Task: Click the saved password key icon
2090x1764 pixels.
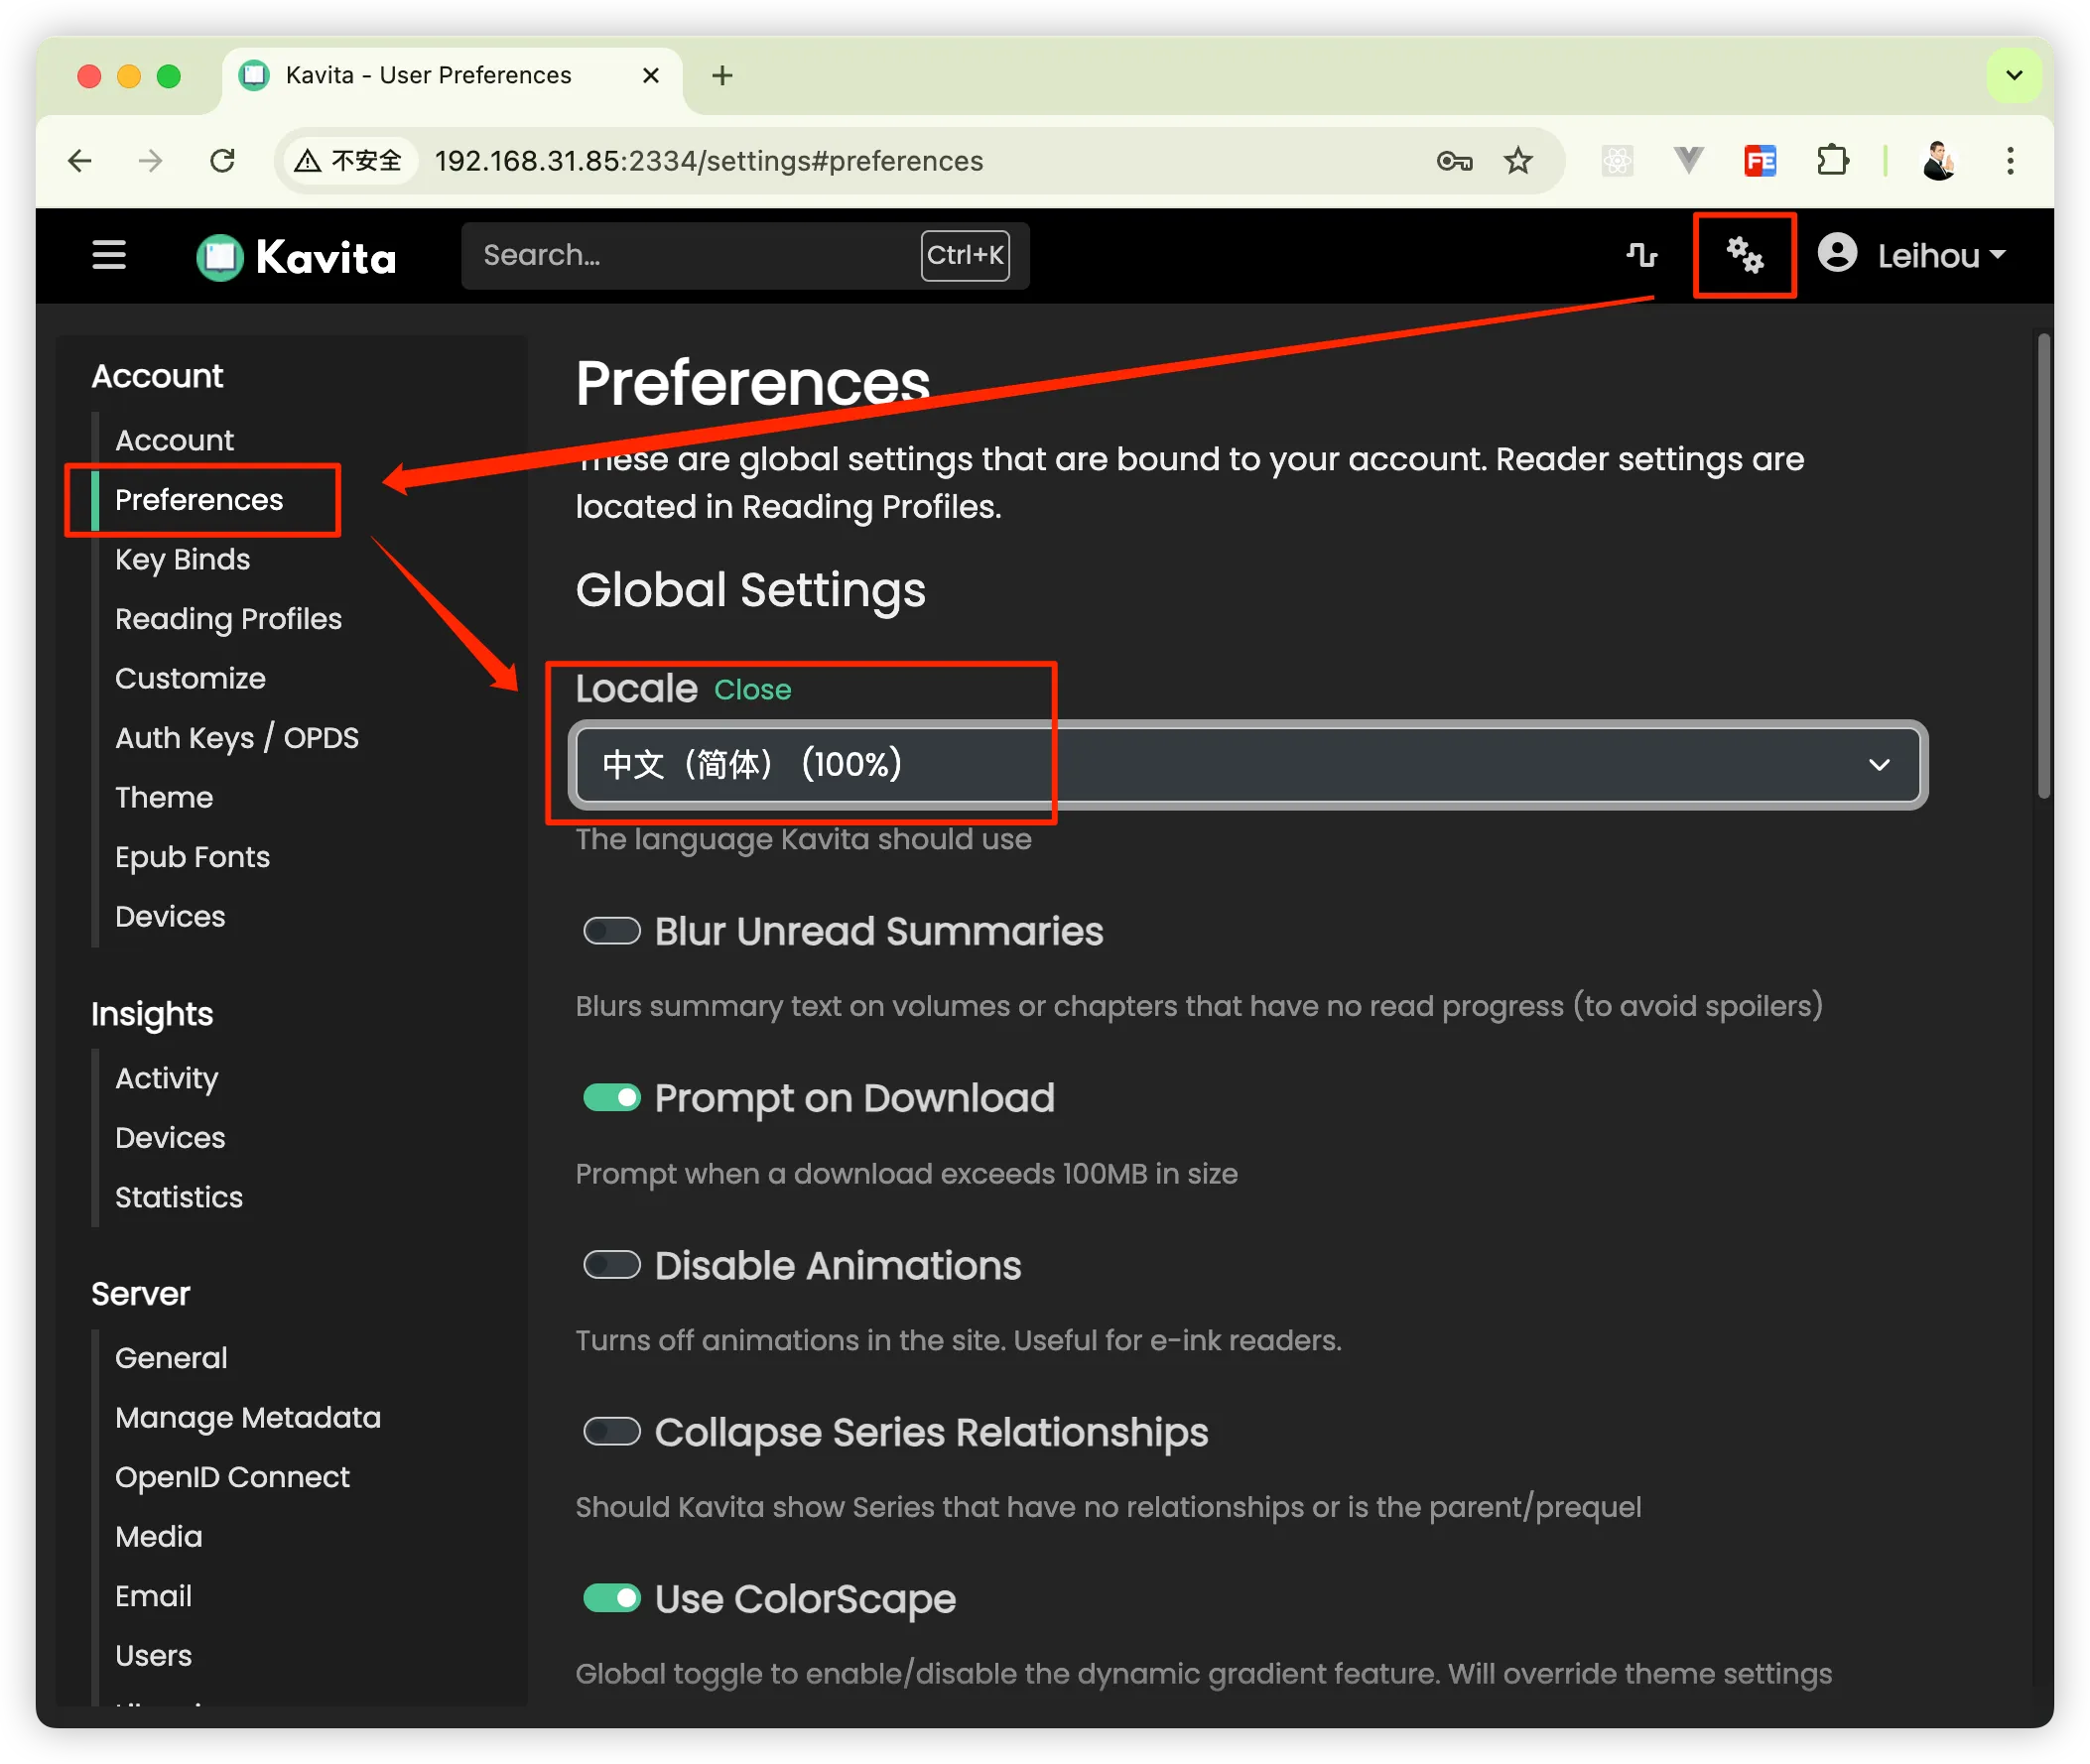Action: (x=1454, y=161)
